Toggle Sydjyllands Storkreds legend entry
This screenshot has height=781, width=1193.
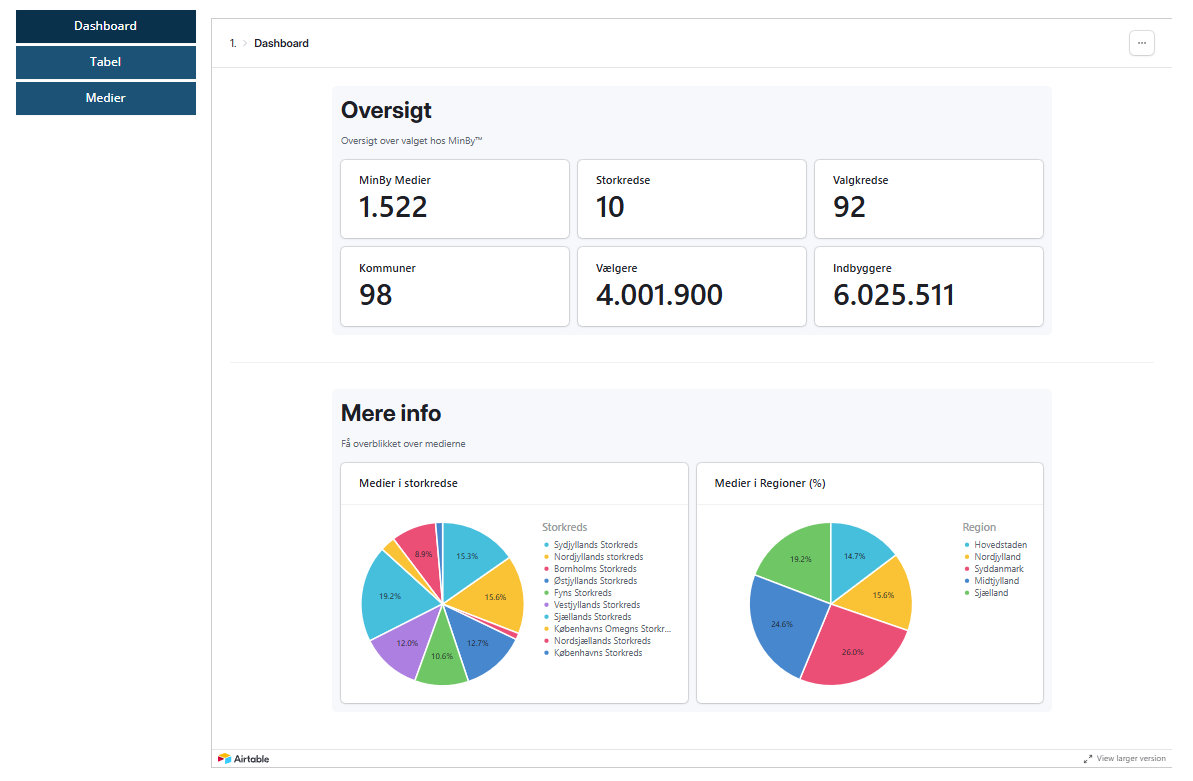595,545
